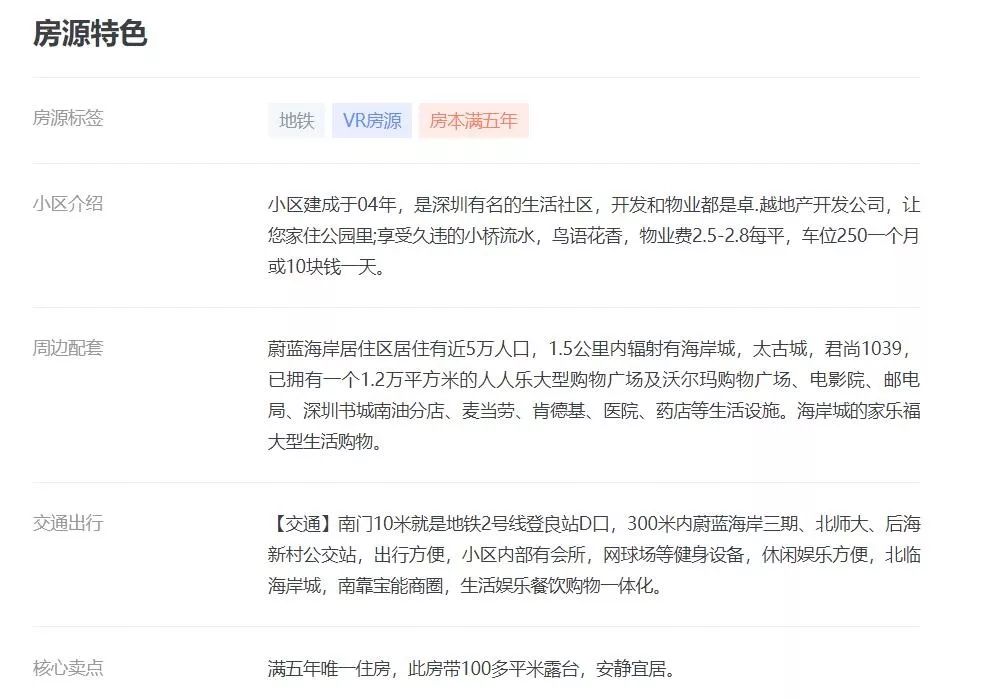Click the line starting 您家住公园里
The width and height of the screenshot is (987, 699).
594,236
